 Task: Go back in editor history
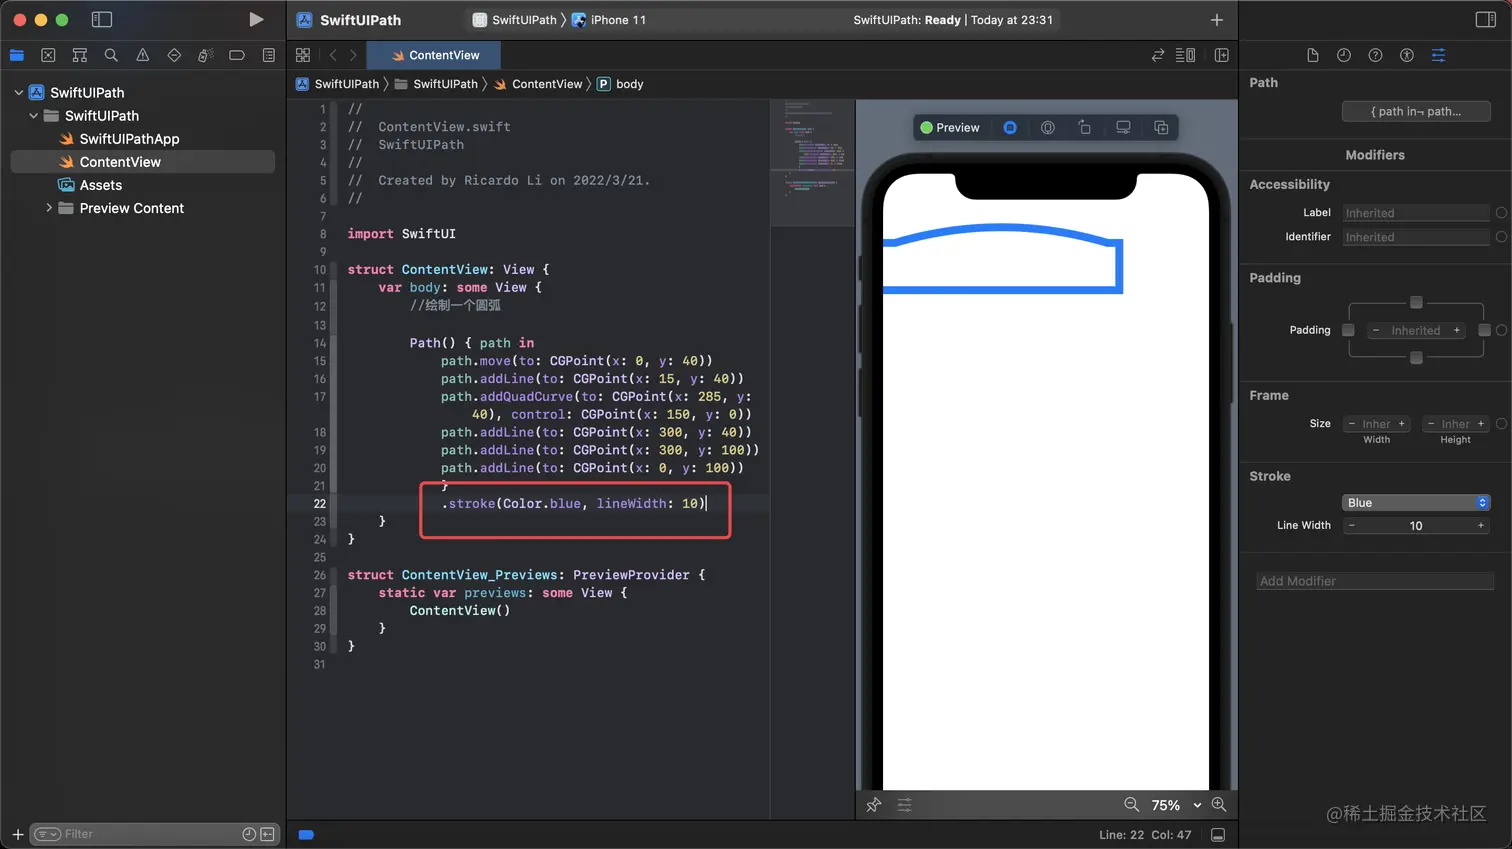click(x=333, y=55)
